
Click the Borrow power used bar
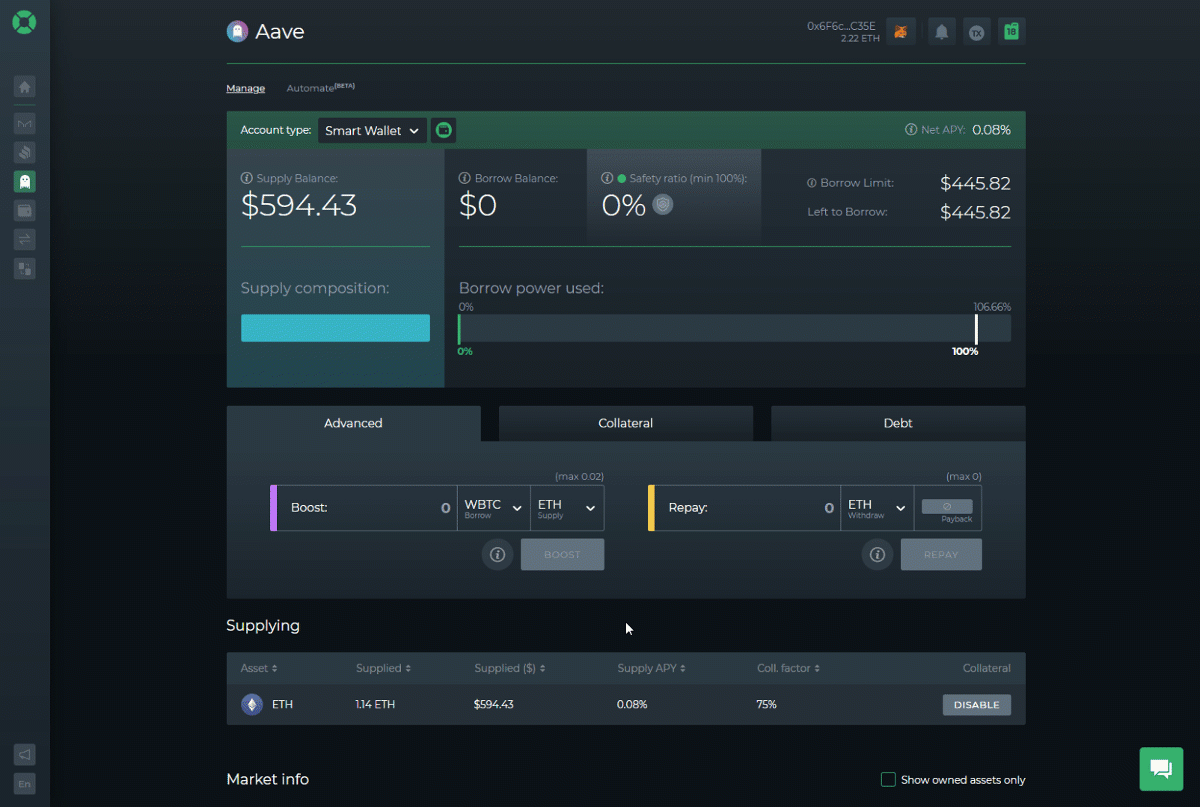click(735, 329)
